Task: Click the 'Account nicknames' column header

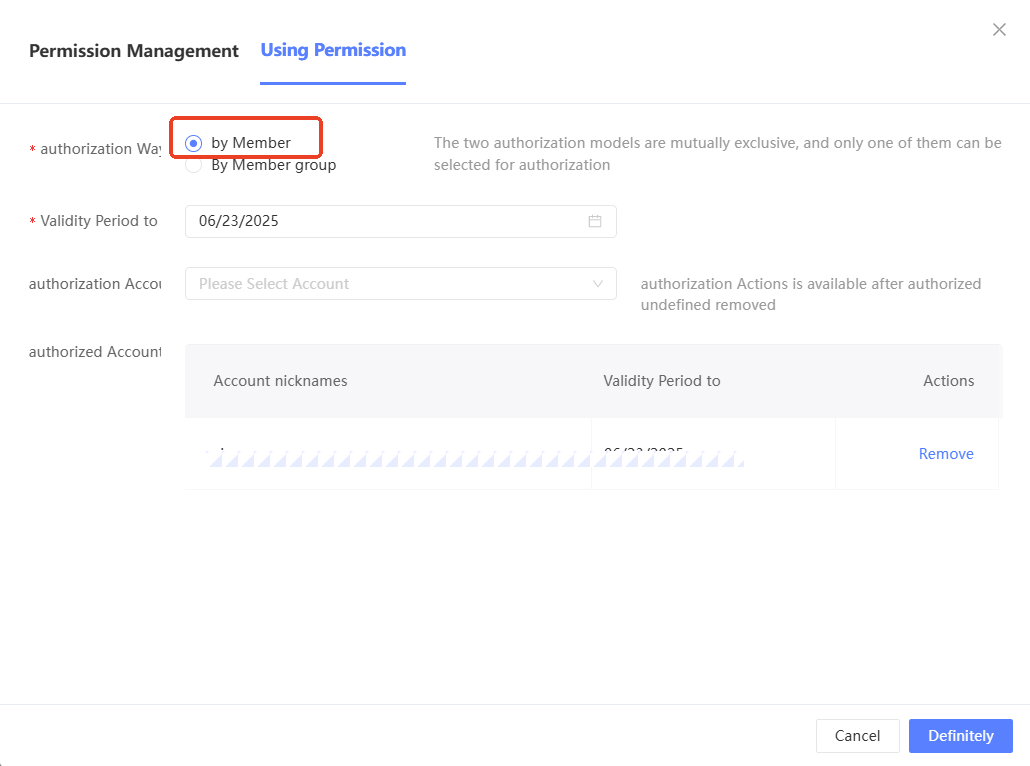Action: (280, 381)
